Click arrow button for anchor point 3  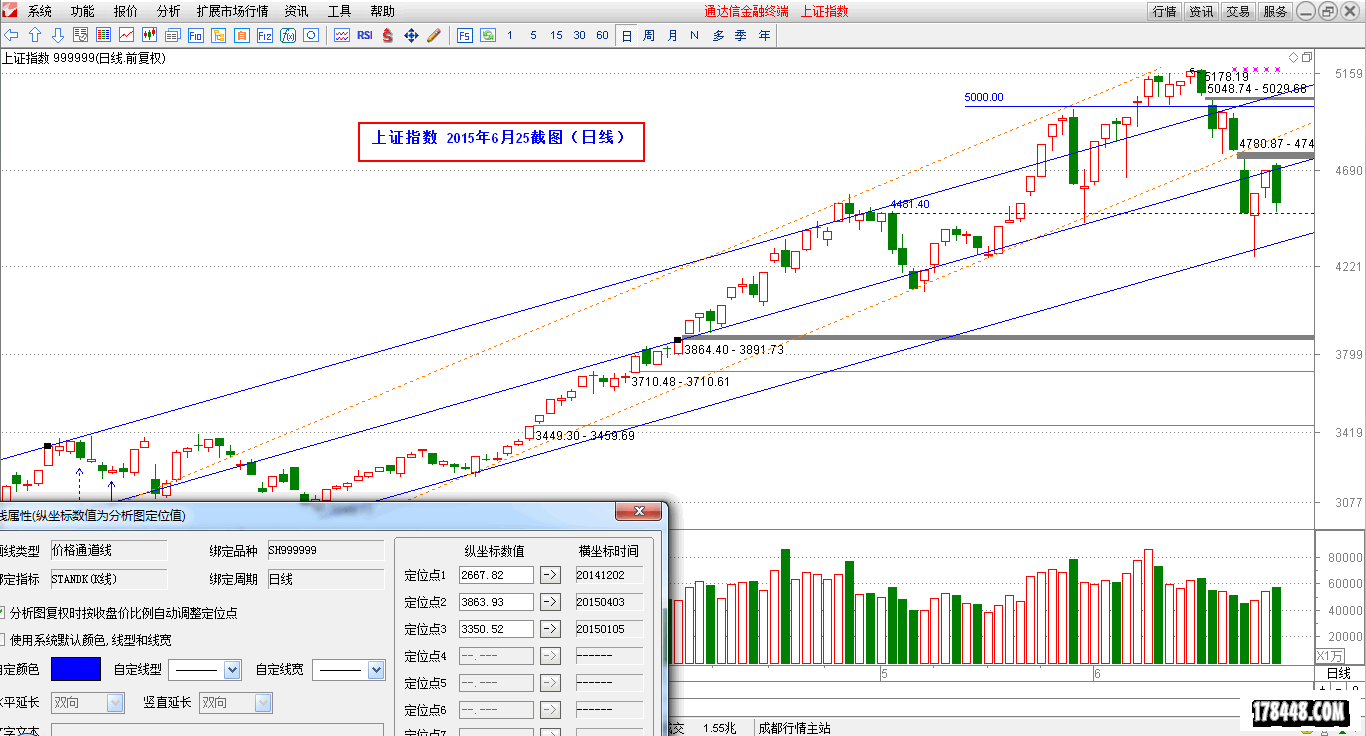click(x=550, y=629)
